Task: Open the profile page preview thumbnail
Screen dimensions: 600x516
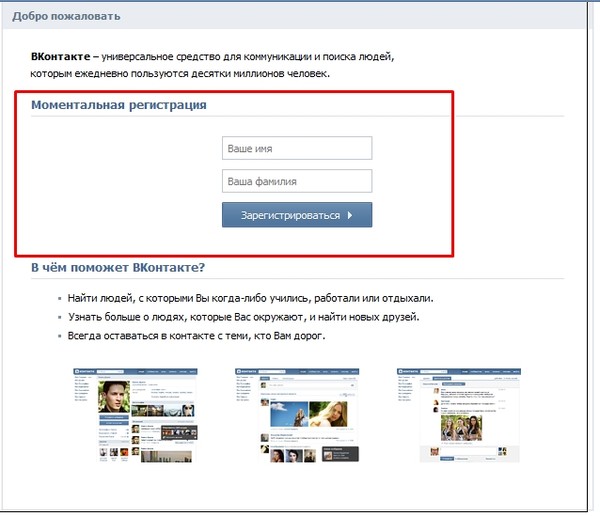Action: click(x=135, y=415)
